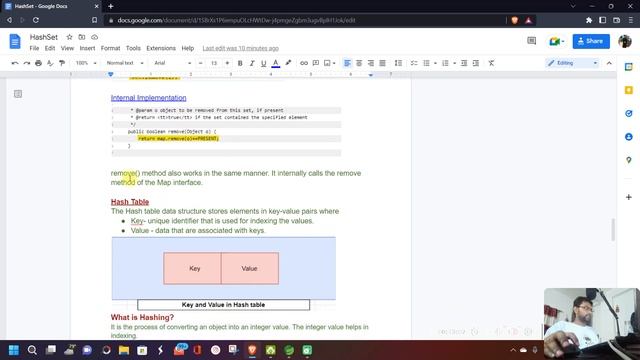The image size is (640, 360).
Task: Open text color picker
Action: coord(276,63)
